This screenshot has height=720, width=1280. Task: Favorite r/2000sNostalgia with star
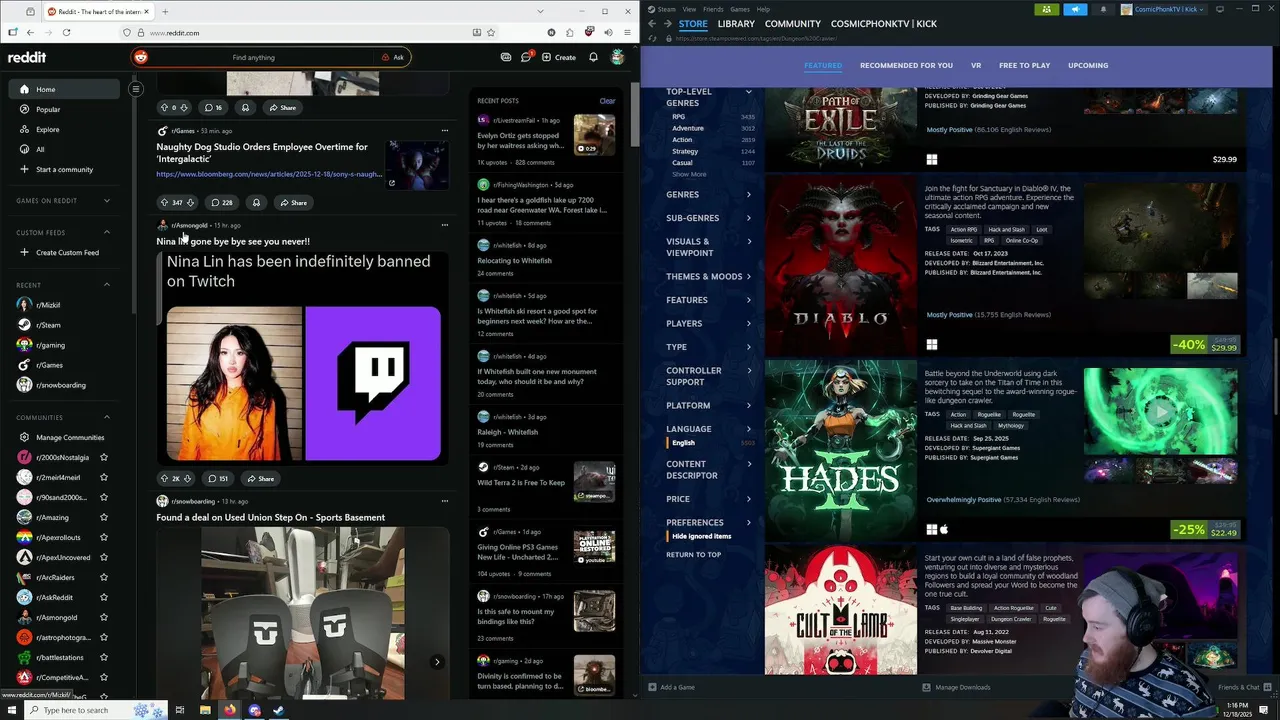click(104, 457)
